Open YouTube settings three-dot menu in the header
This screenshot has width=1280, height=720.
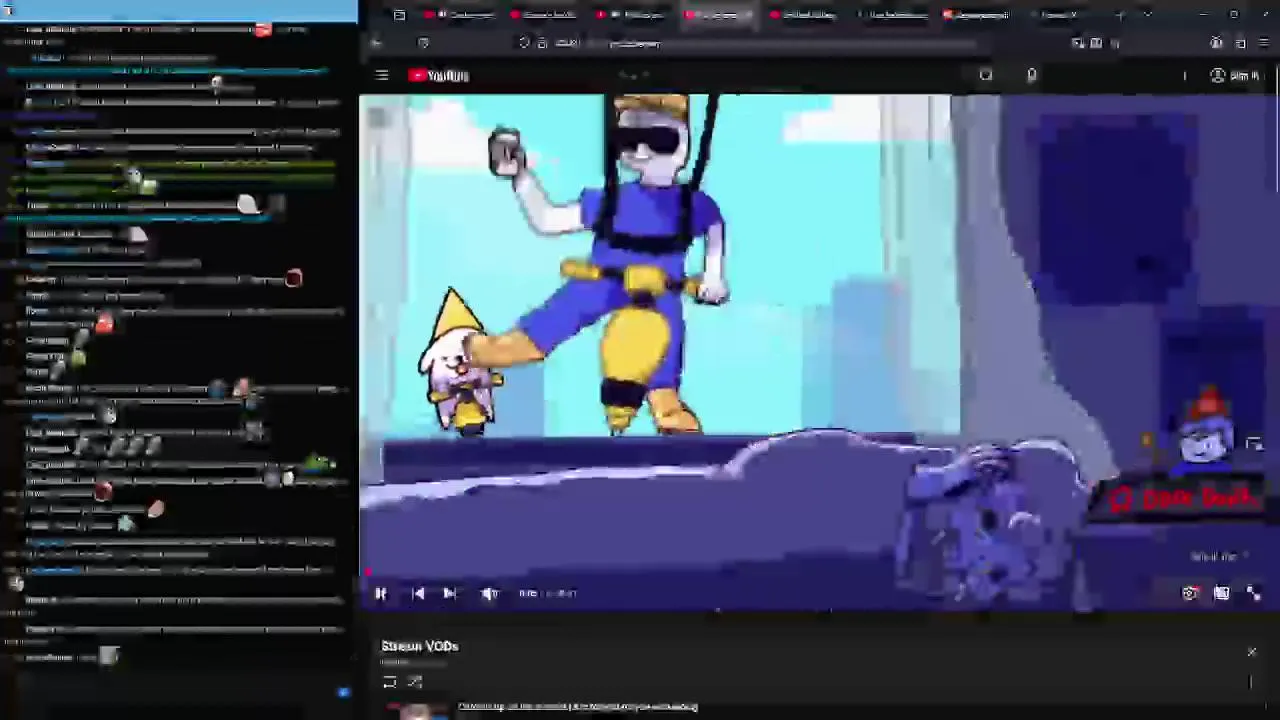[x=1184, y=76]
